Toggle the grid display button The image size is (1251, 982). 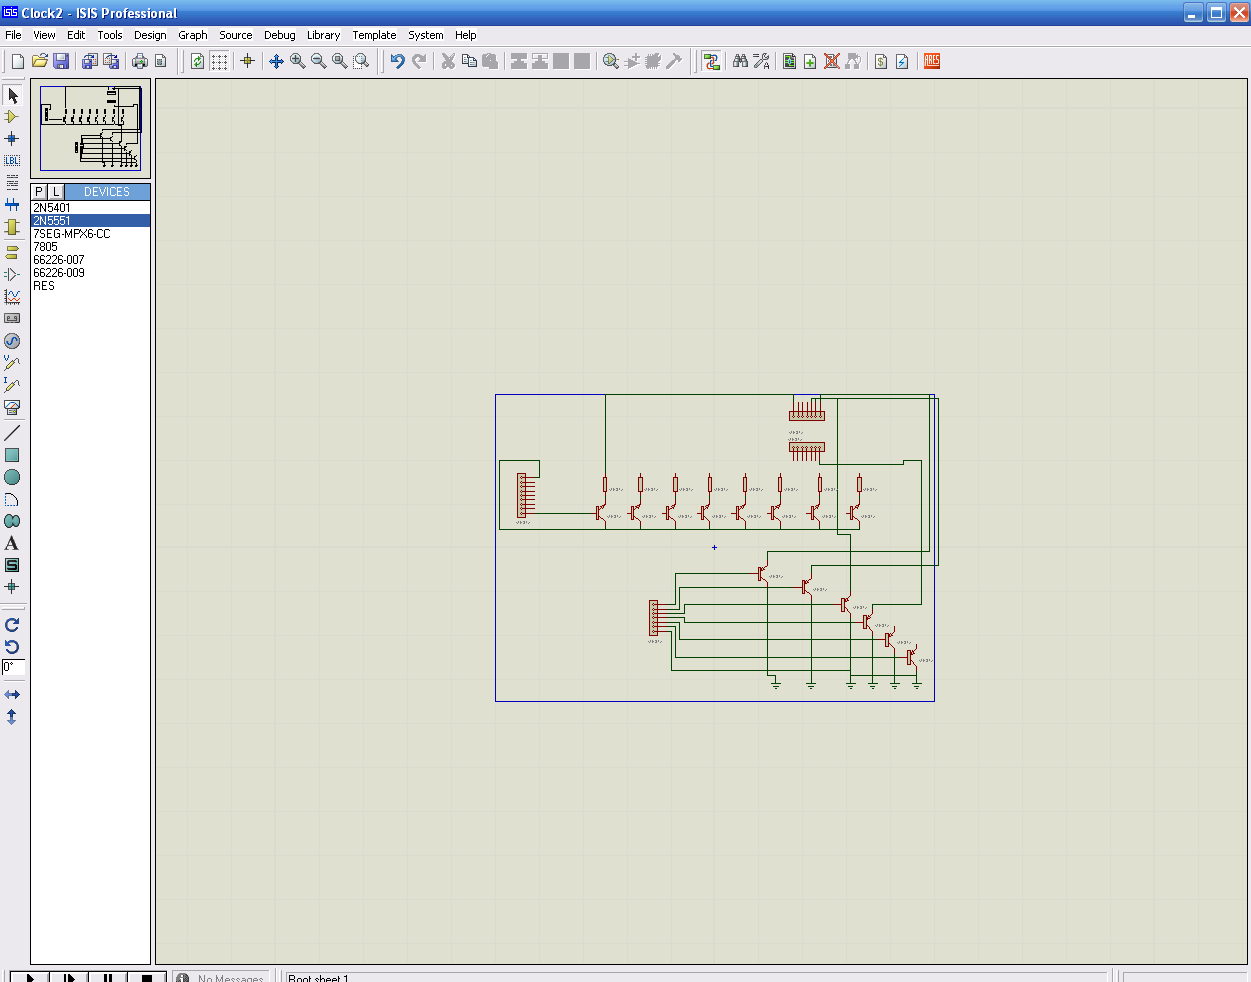coord(219,61)
